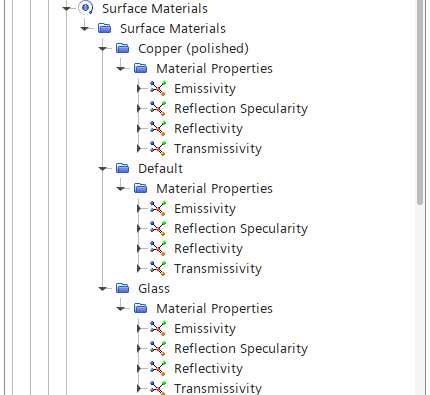
Task: Click the Emissivity property icon under Copper
Action: coord(158,88)
